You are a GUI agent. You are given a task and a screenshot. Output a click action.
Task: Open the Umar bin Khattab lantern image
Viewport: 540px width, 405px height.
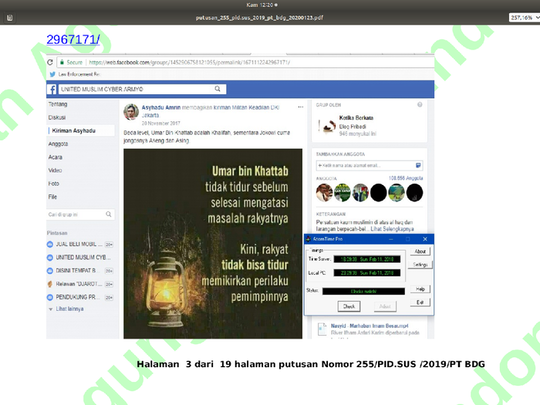click(213, 243)
